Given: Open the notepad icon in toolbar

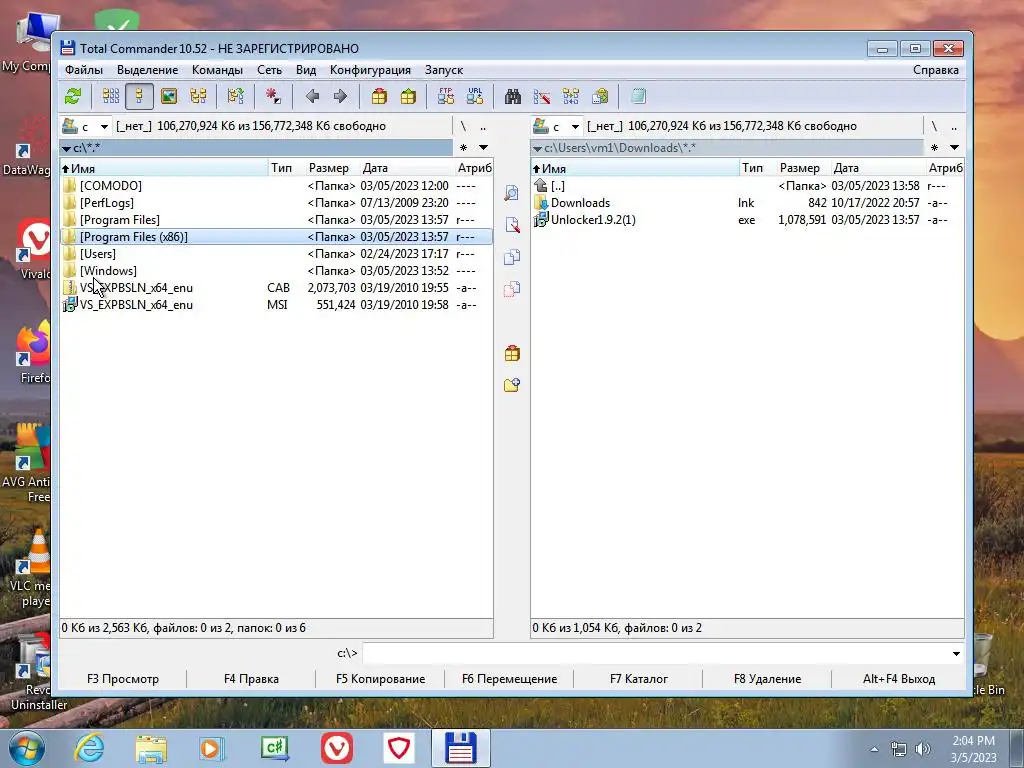Looking at the screenshot, I should click(638, 97).
